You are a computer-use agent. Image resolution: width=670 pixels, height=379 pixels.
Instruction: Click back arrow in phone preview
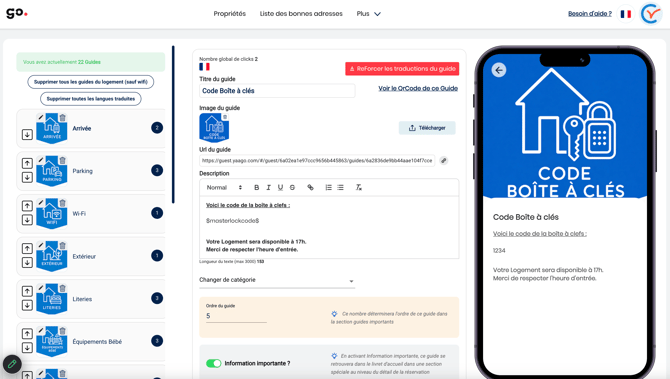[499, 70]
